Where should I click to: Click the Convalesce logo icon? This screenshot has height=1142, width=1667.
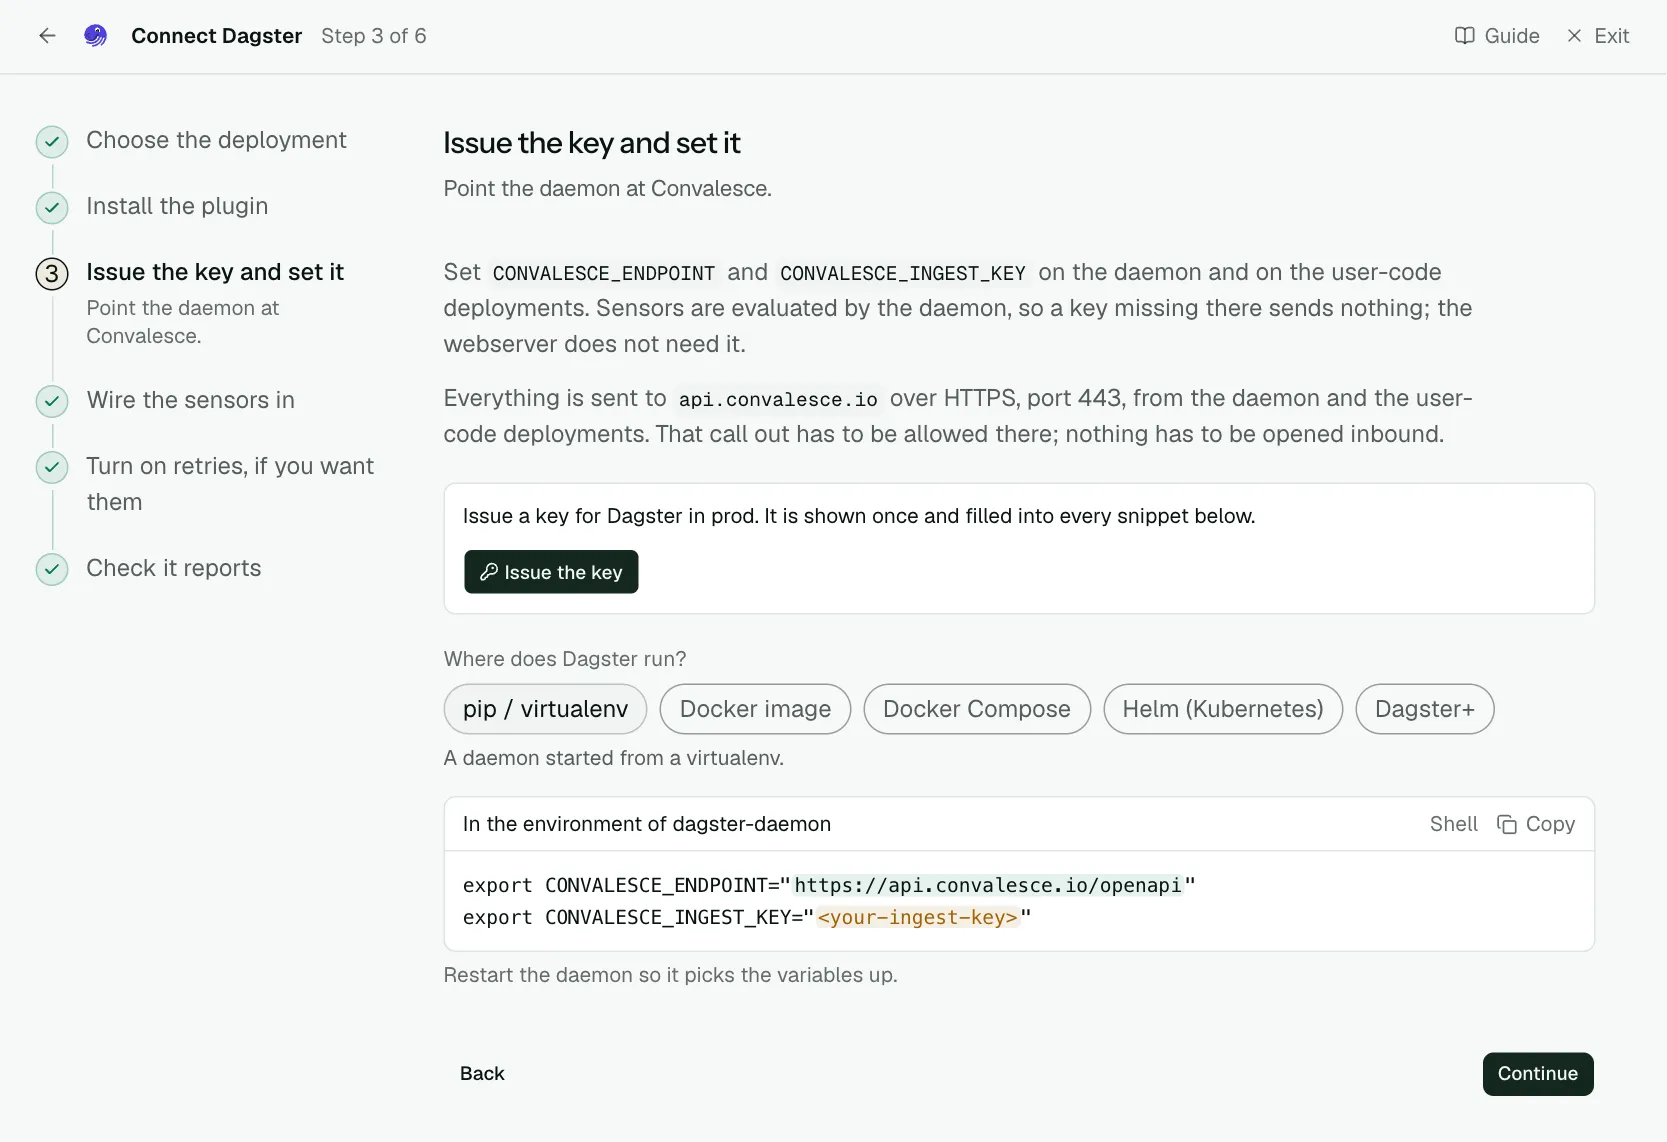pos(95,36)
